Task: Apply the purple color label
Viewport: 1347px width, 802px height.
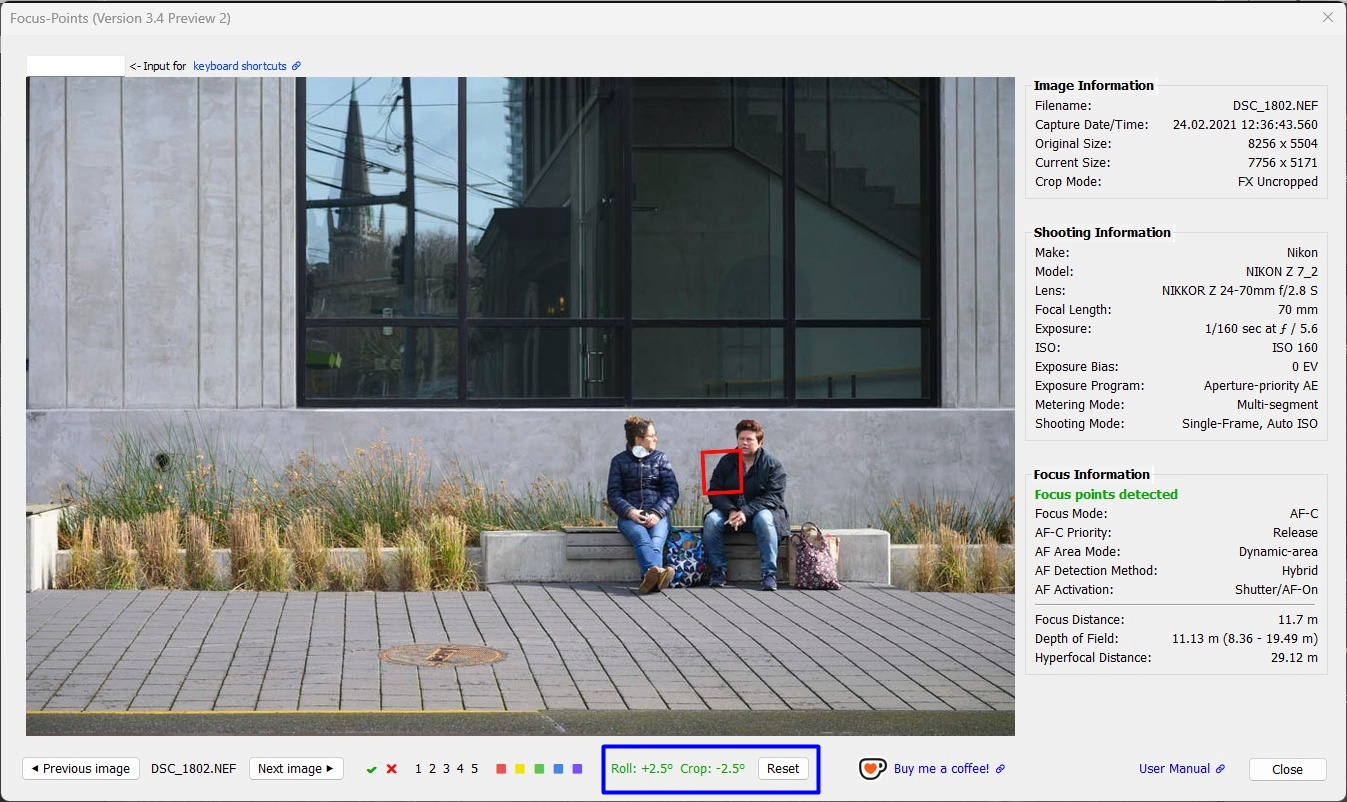Action: tap(577, 769)
